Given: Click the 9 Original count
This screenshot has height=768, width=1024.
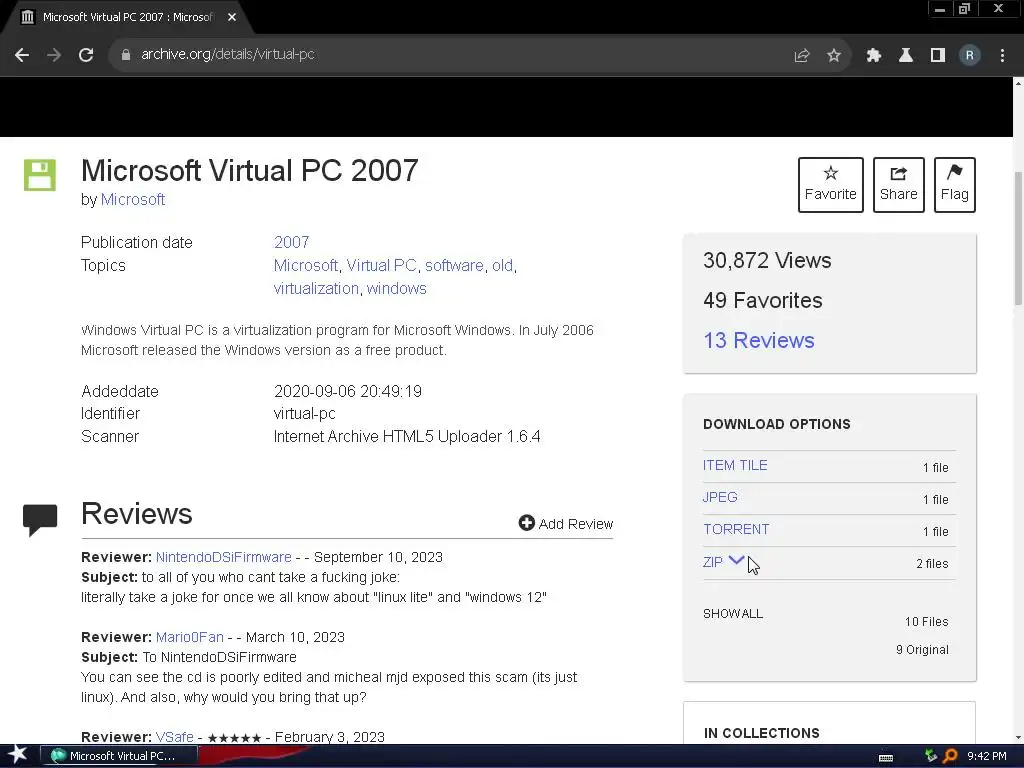Looking at the screenshot, I should 922,650.
